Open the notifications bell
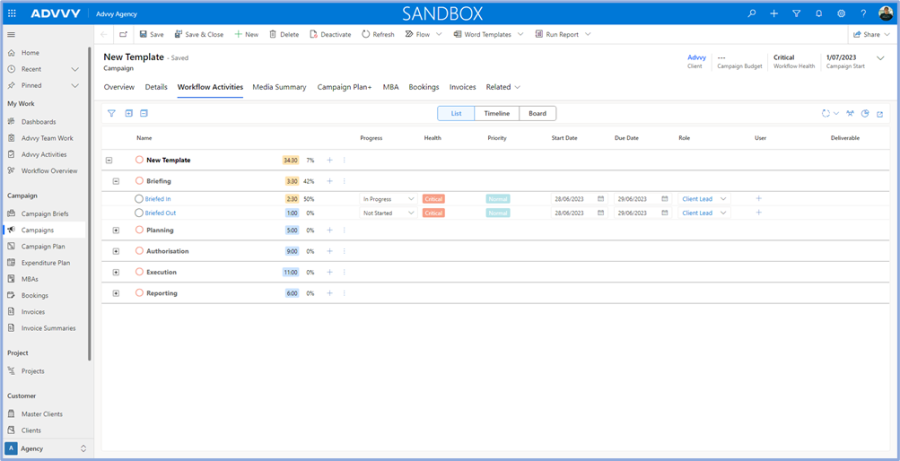 tap(818, 13)
